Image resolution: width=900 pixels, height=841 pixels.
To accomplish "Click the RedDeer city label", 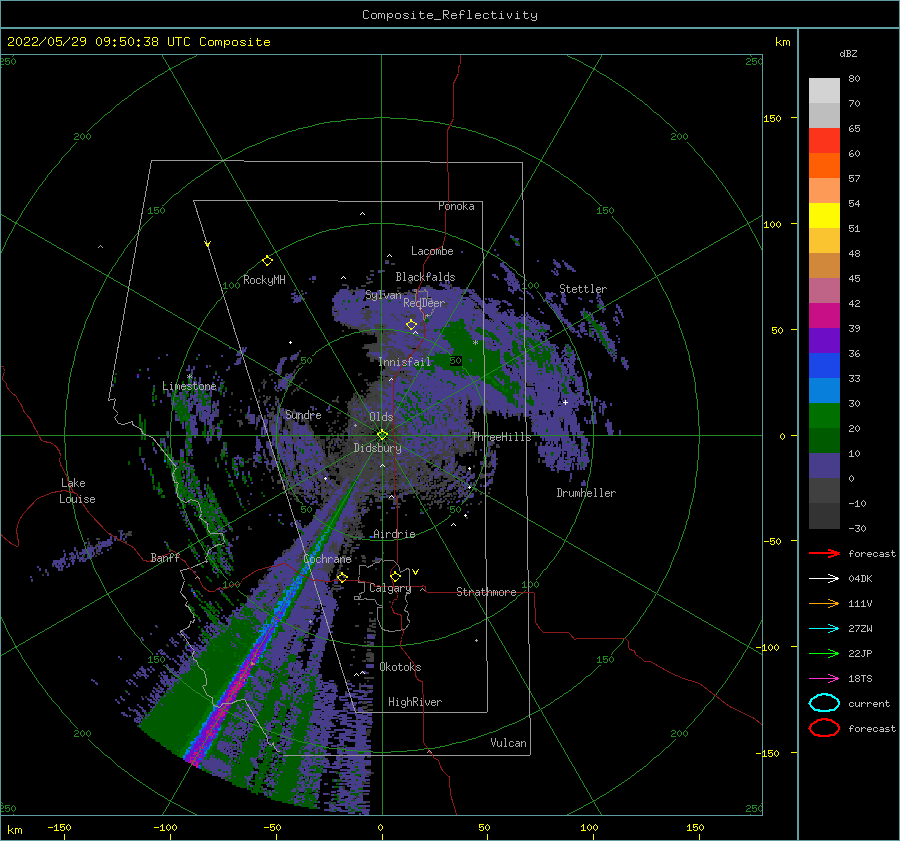I will point(424,303).
